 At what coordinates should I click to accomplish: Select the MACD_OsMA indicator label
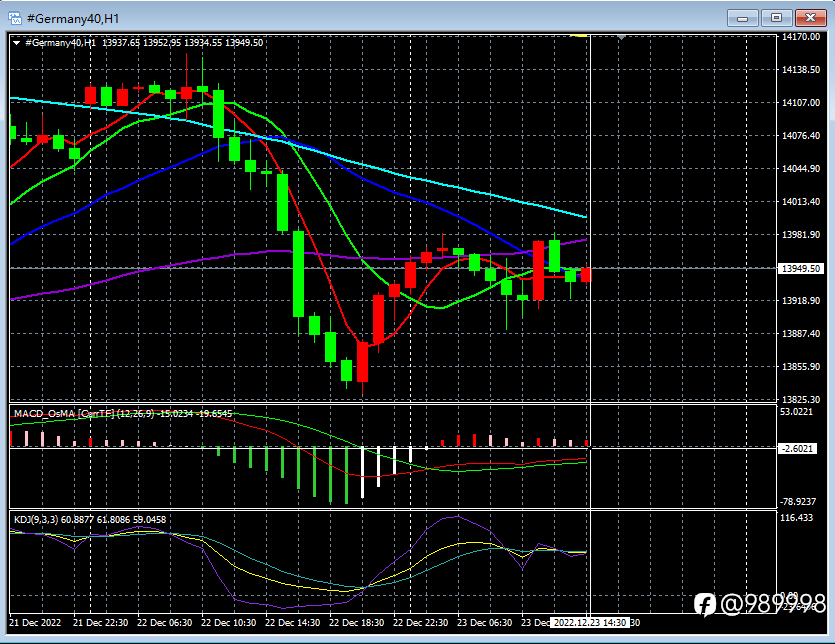(x=123, y=413)
